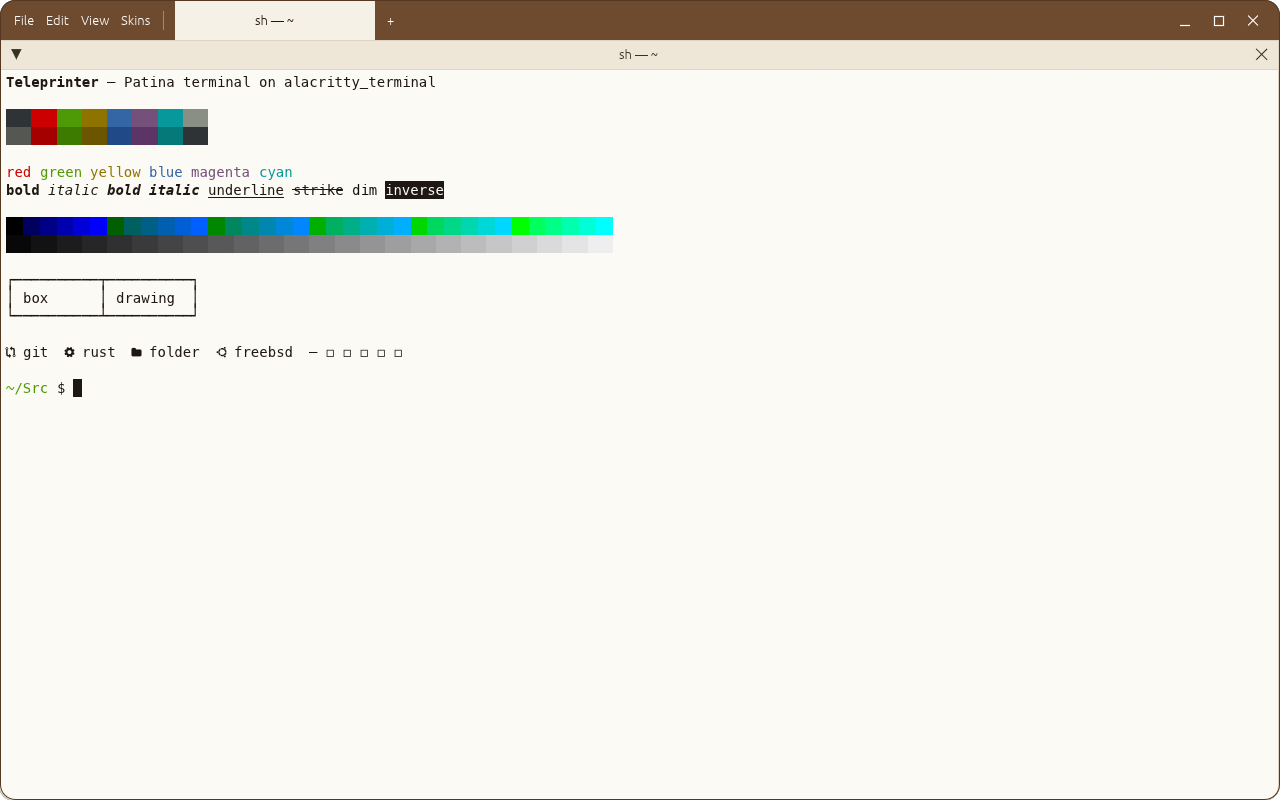This screenshot has height=800, width=1280.
Task: Click the word "cyan" in the color line
Action: (x=276, y=172)
